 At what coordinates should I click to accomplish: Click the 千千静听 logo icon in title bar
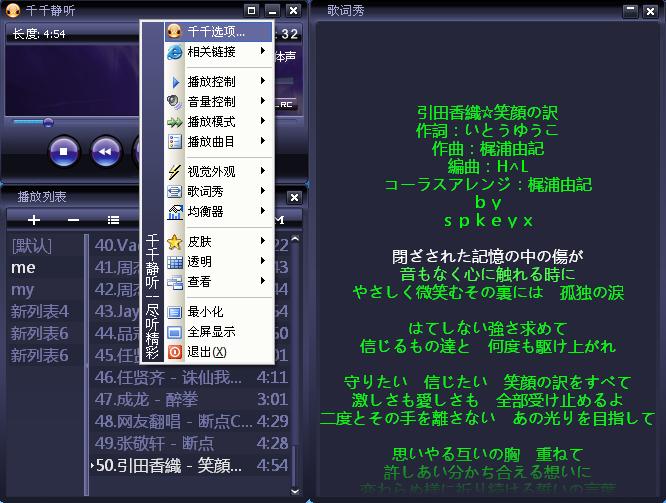(x=13, y=10)
